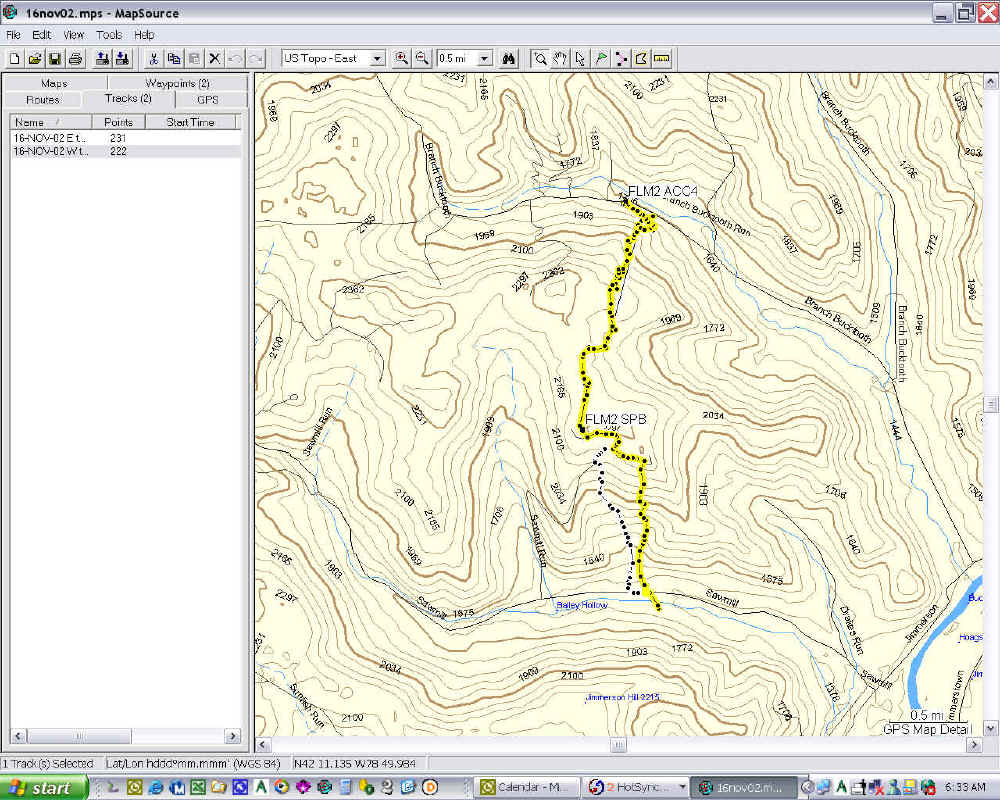Switch to the Maps tab
This screenshot has height=800, width=1000.
point(54,83)
